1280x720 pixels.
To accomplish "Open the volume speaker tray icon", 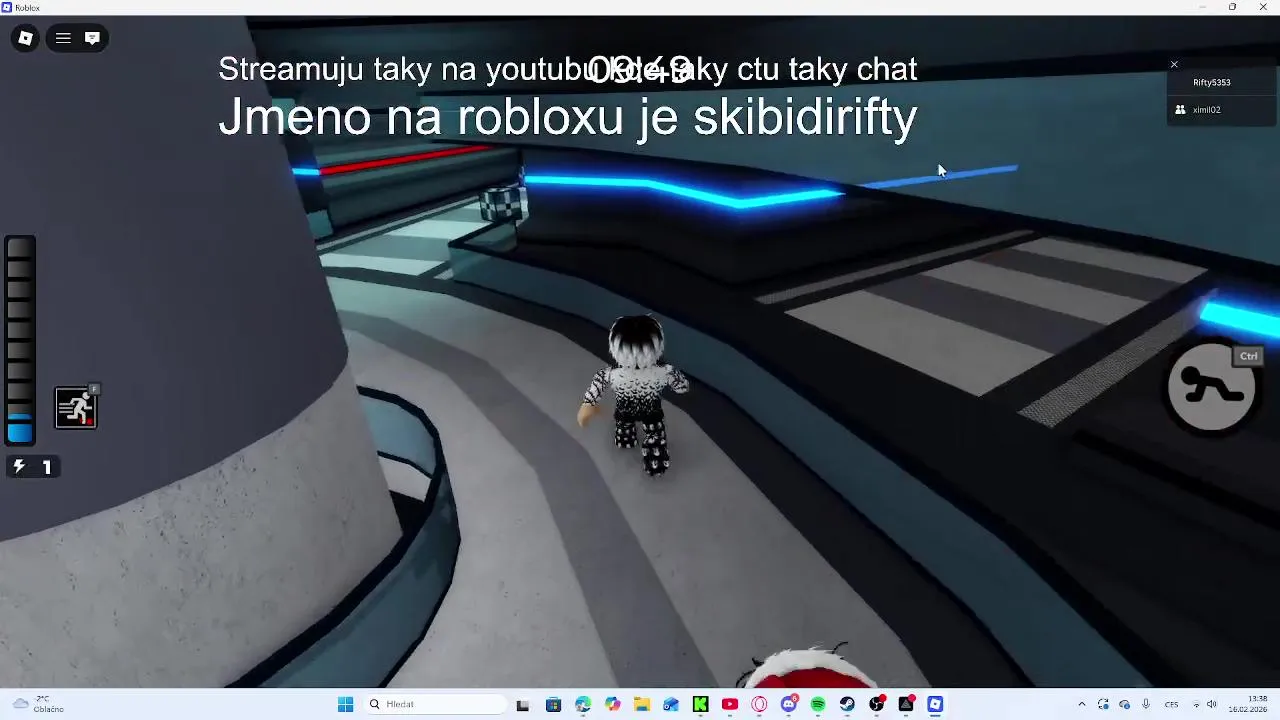I will coord(1212,705).
